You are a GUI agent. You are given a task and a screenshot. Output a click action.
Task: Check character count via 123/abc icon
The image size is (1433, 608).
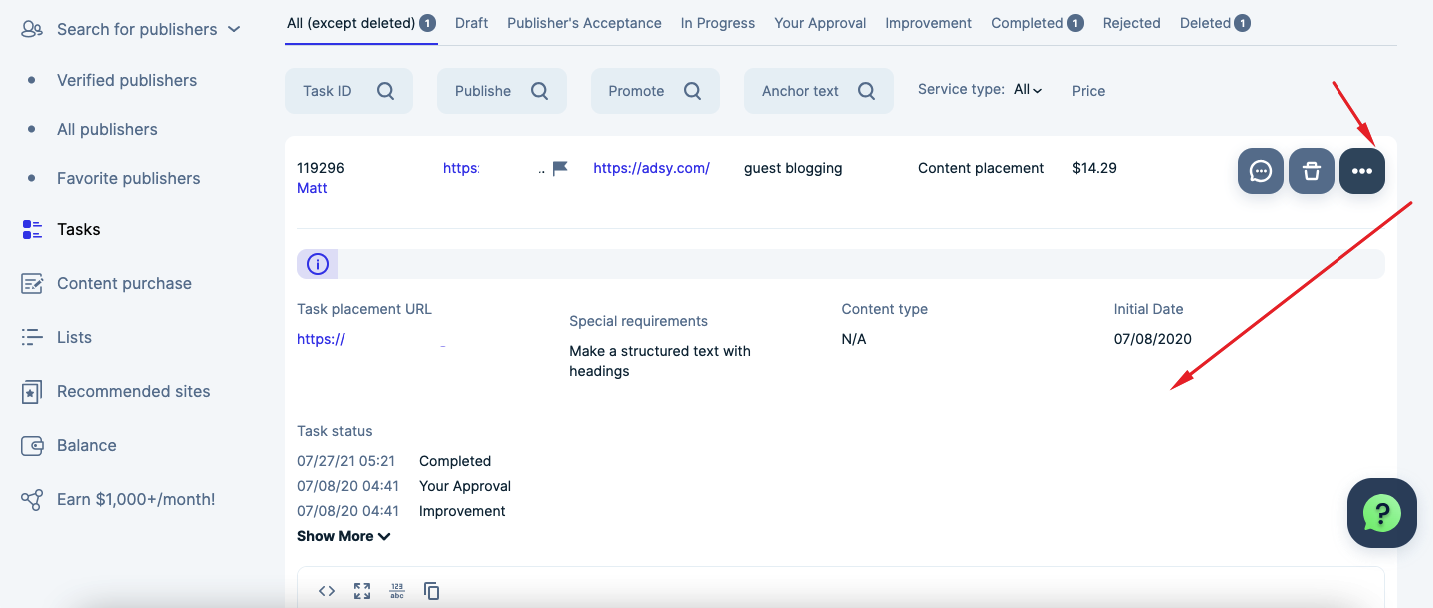pyautogui.click(x=396, y=590)
